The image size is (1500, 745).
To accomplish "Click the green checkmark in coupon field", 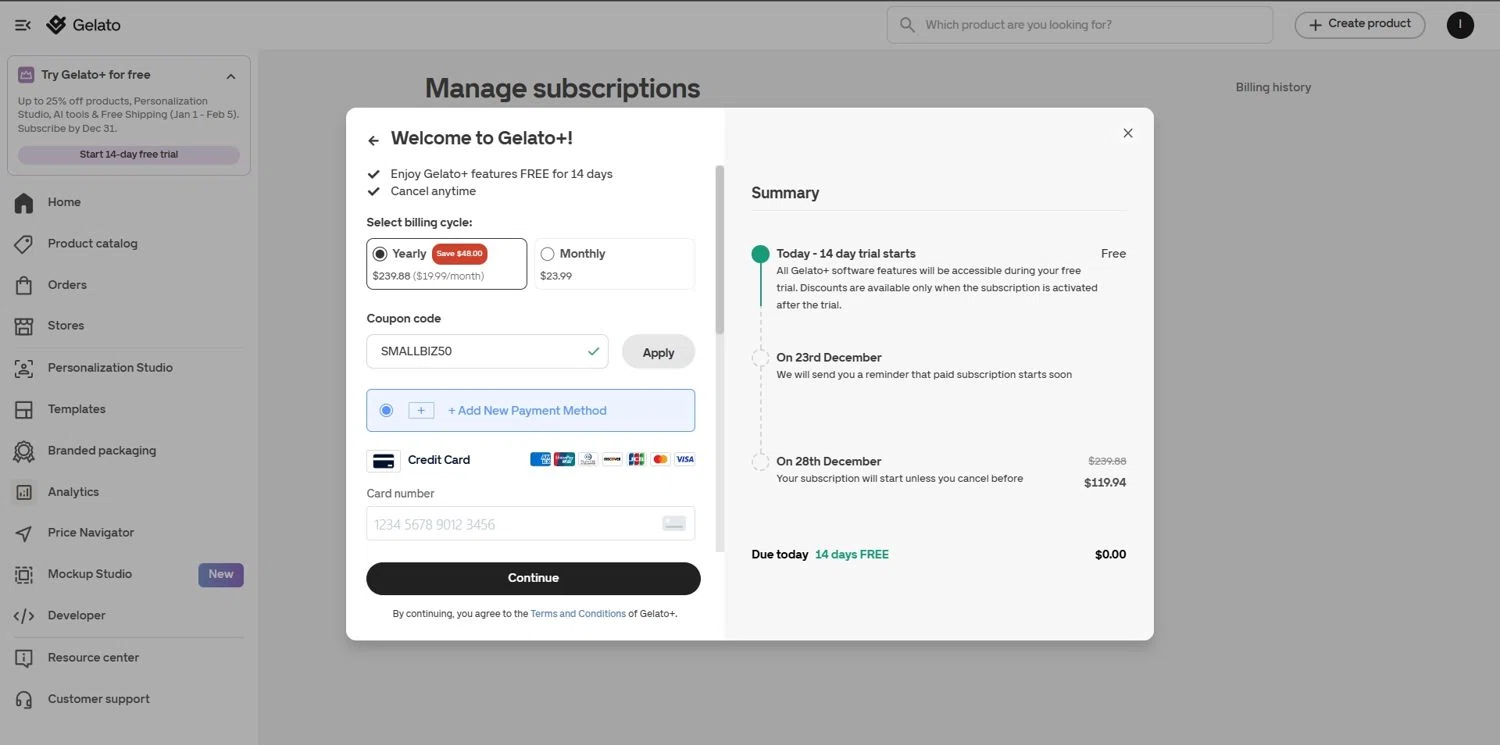I will coord(593,352).
